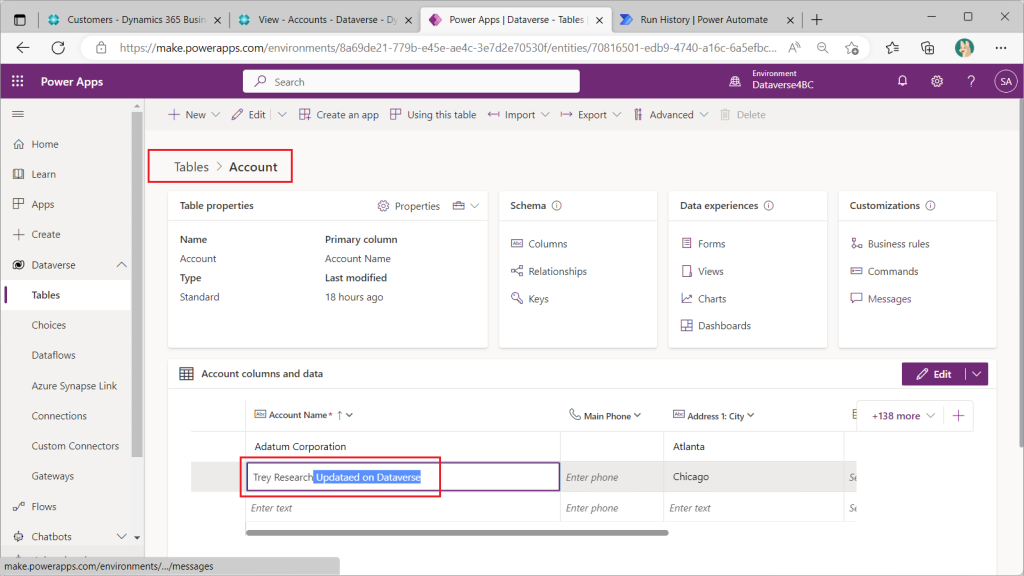Collapse the Dataverse navigation section
Screen dimensions: 1024x576
point(121,264)
